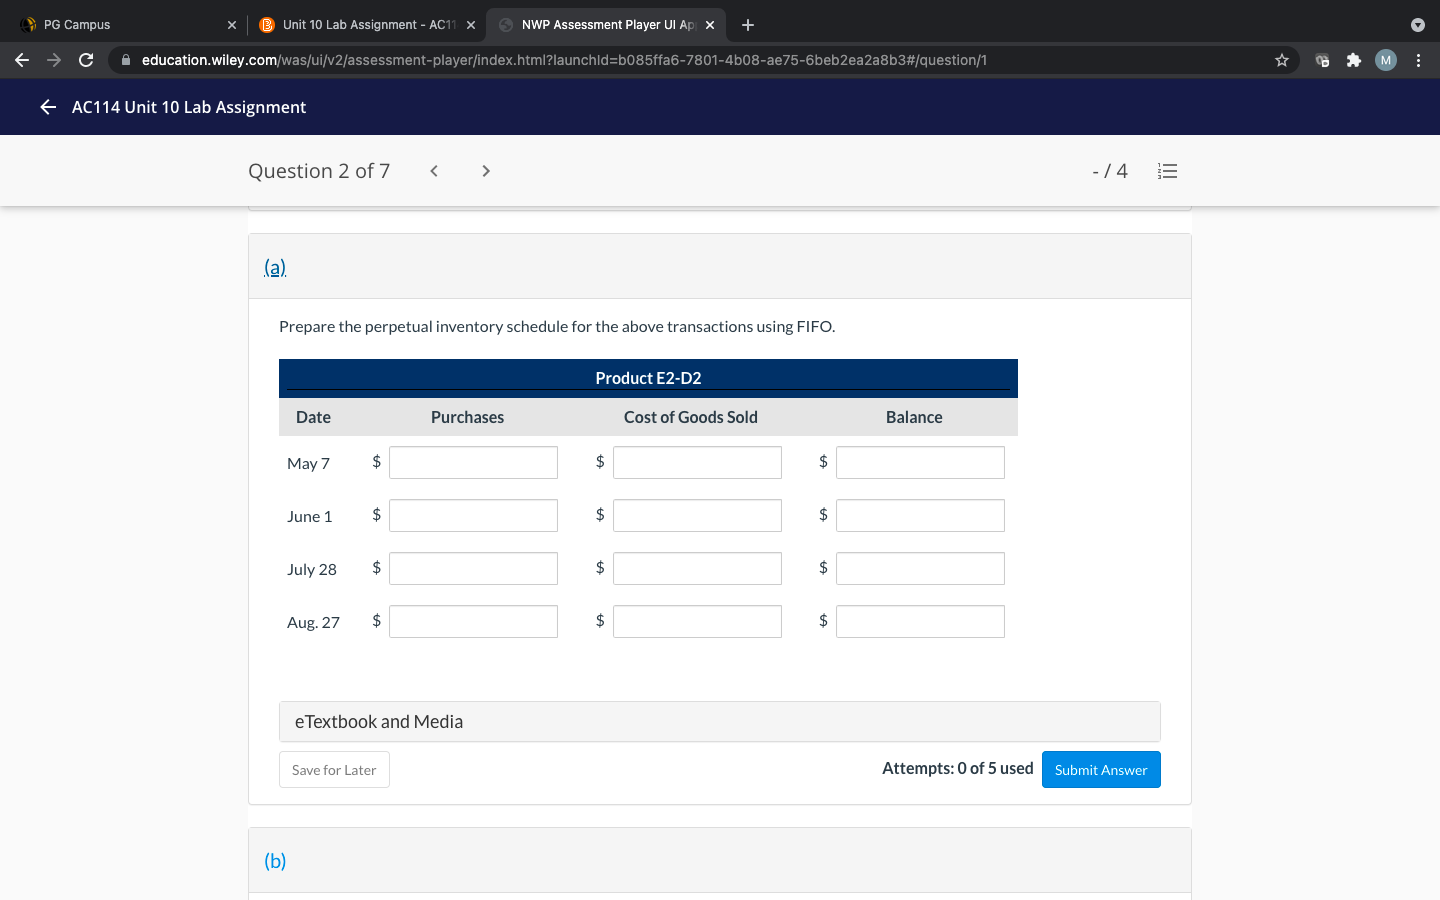Close the NWP Assessment Player tab

coord(710,25)
